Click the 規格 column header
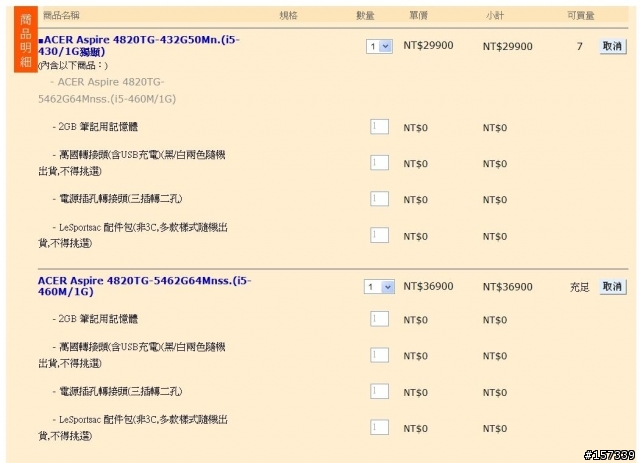Screen dimensions: 641x463 (x=288, y=16)
